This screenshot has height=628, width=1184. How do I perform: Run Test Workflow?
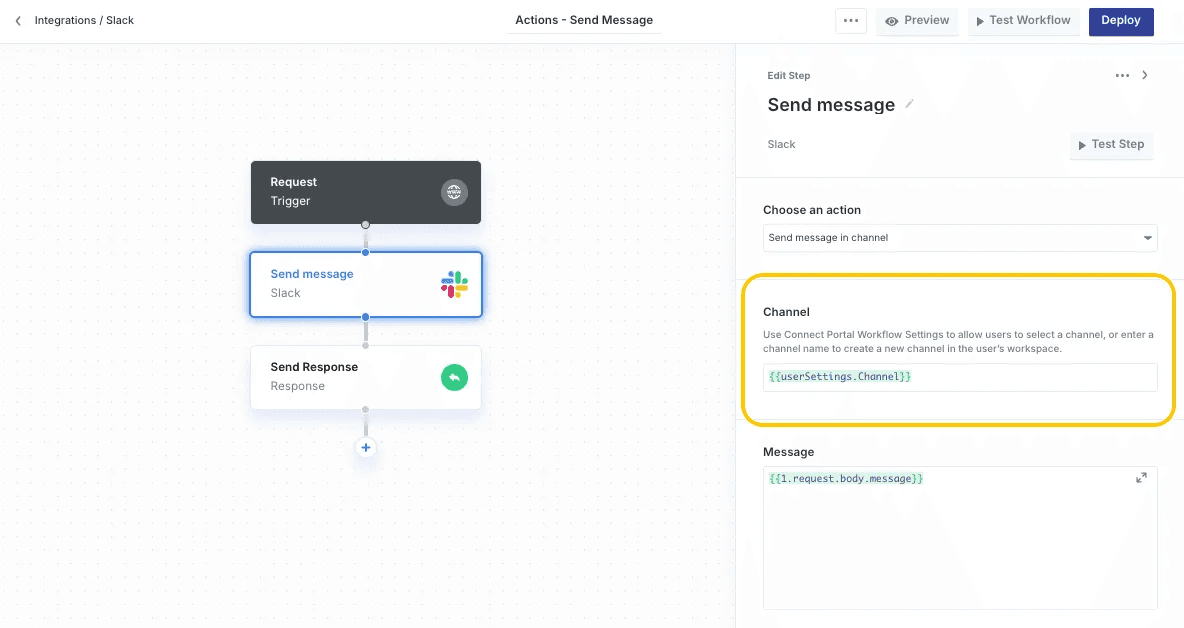(1023, 21)
